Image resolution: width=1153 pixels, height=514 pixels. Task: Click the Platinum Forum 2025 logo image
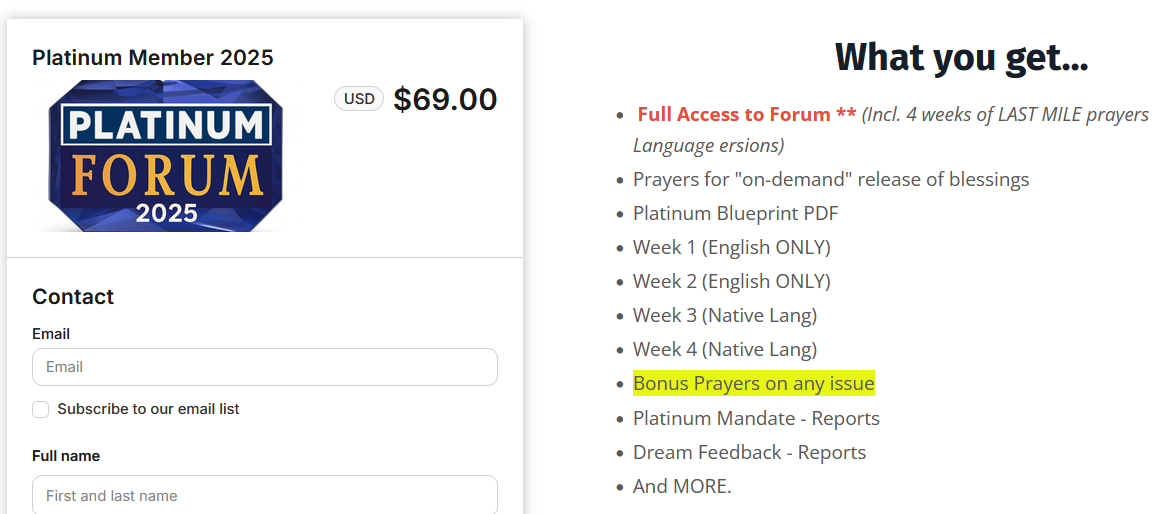click(x=166, y=155)
